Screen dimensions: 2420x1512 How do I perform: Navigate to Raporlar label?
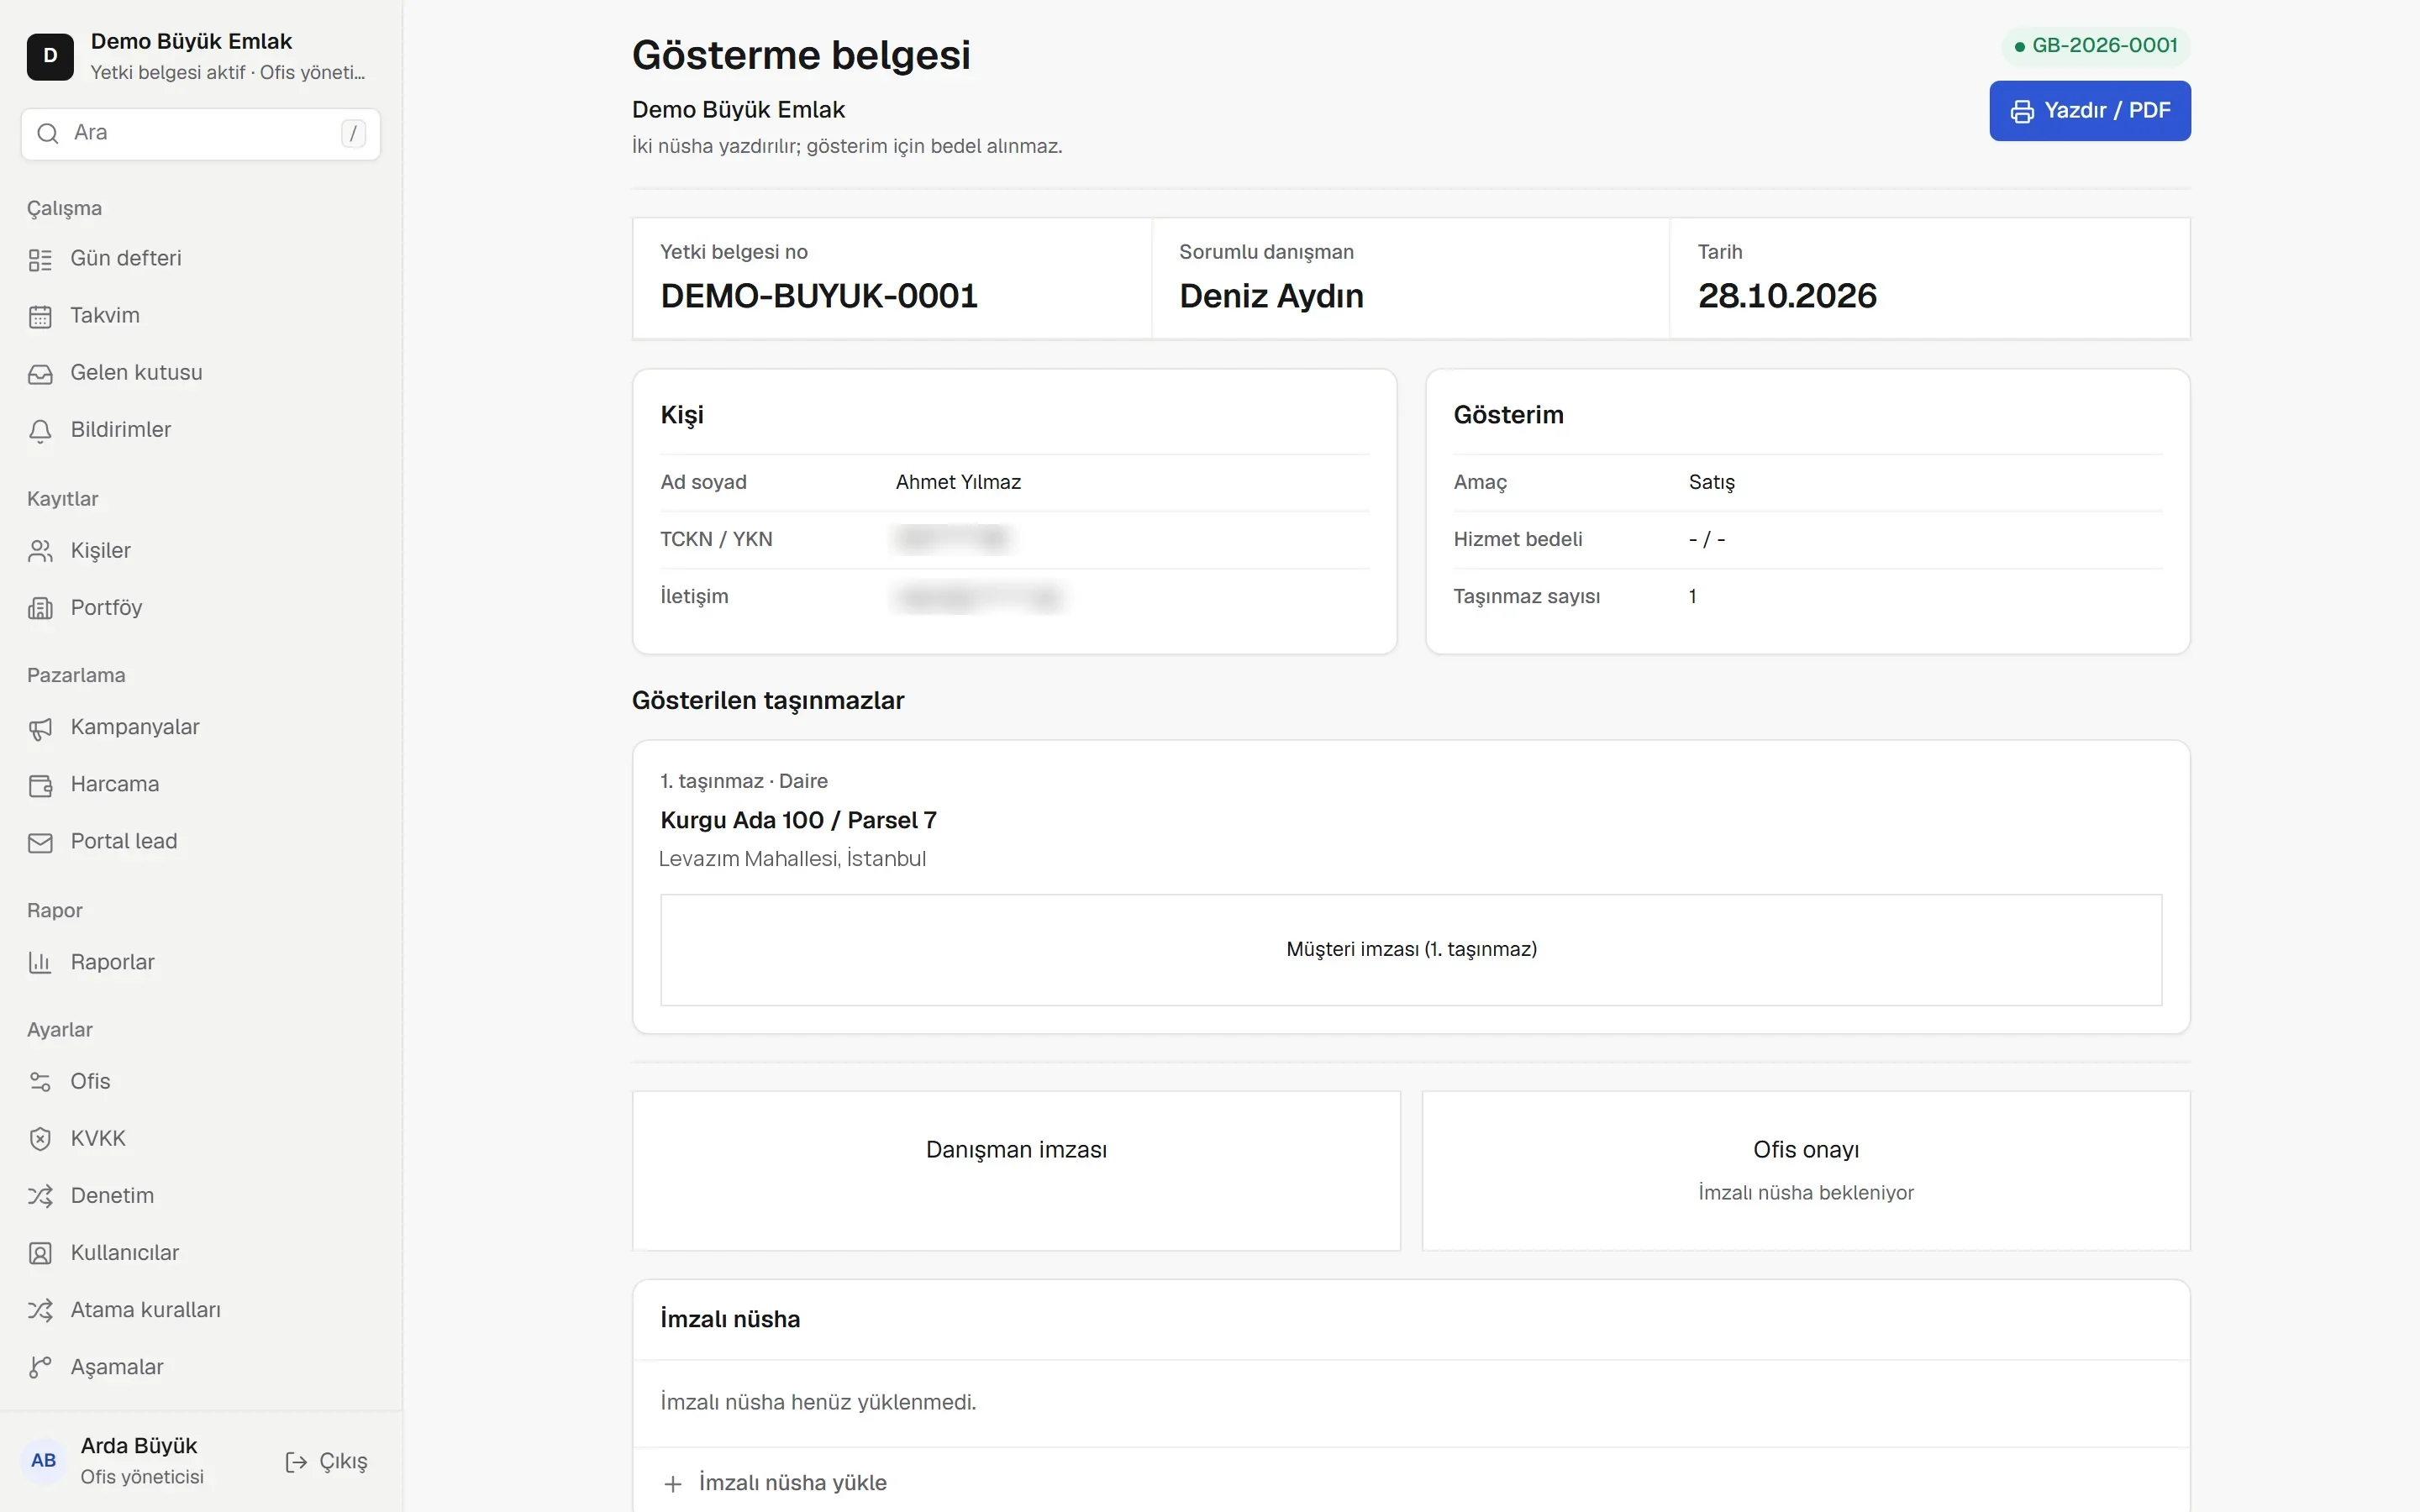coord(112,962)
